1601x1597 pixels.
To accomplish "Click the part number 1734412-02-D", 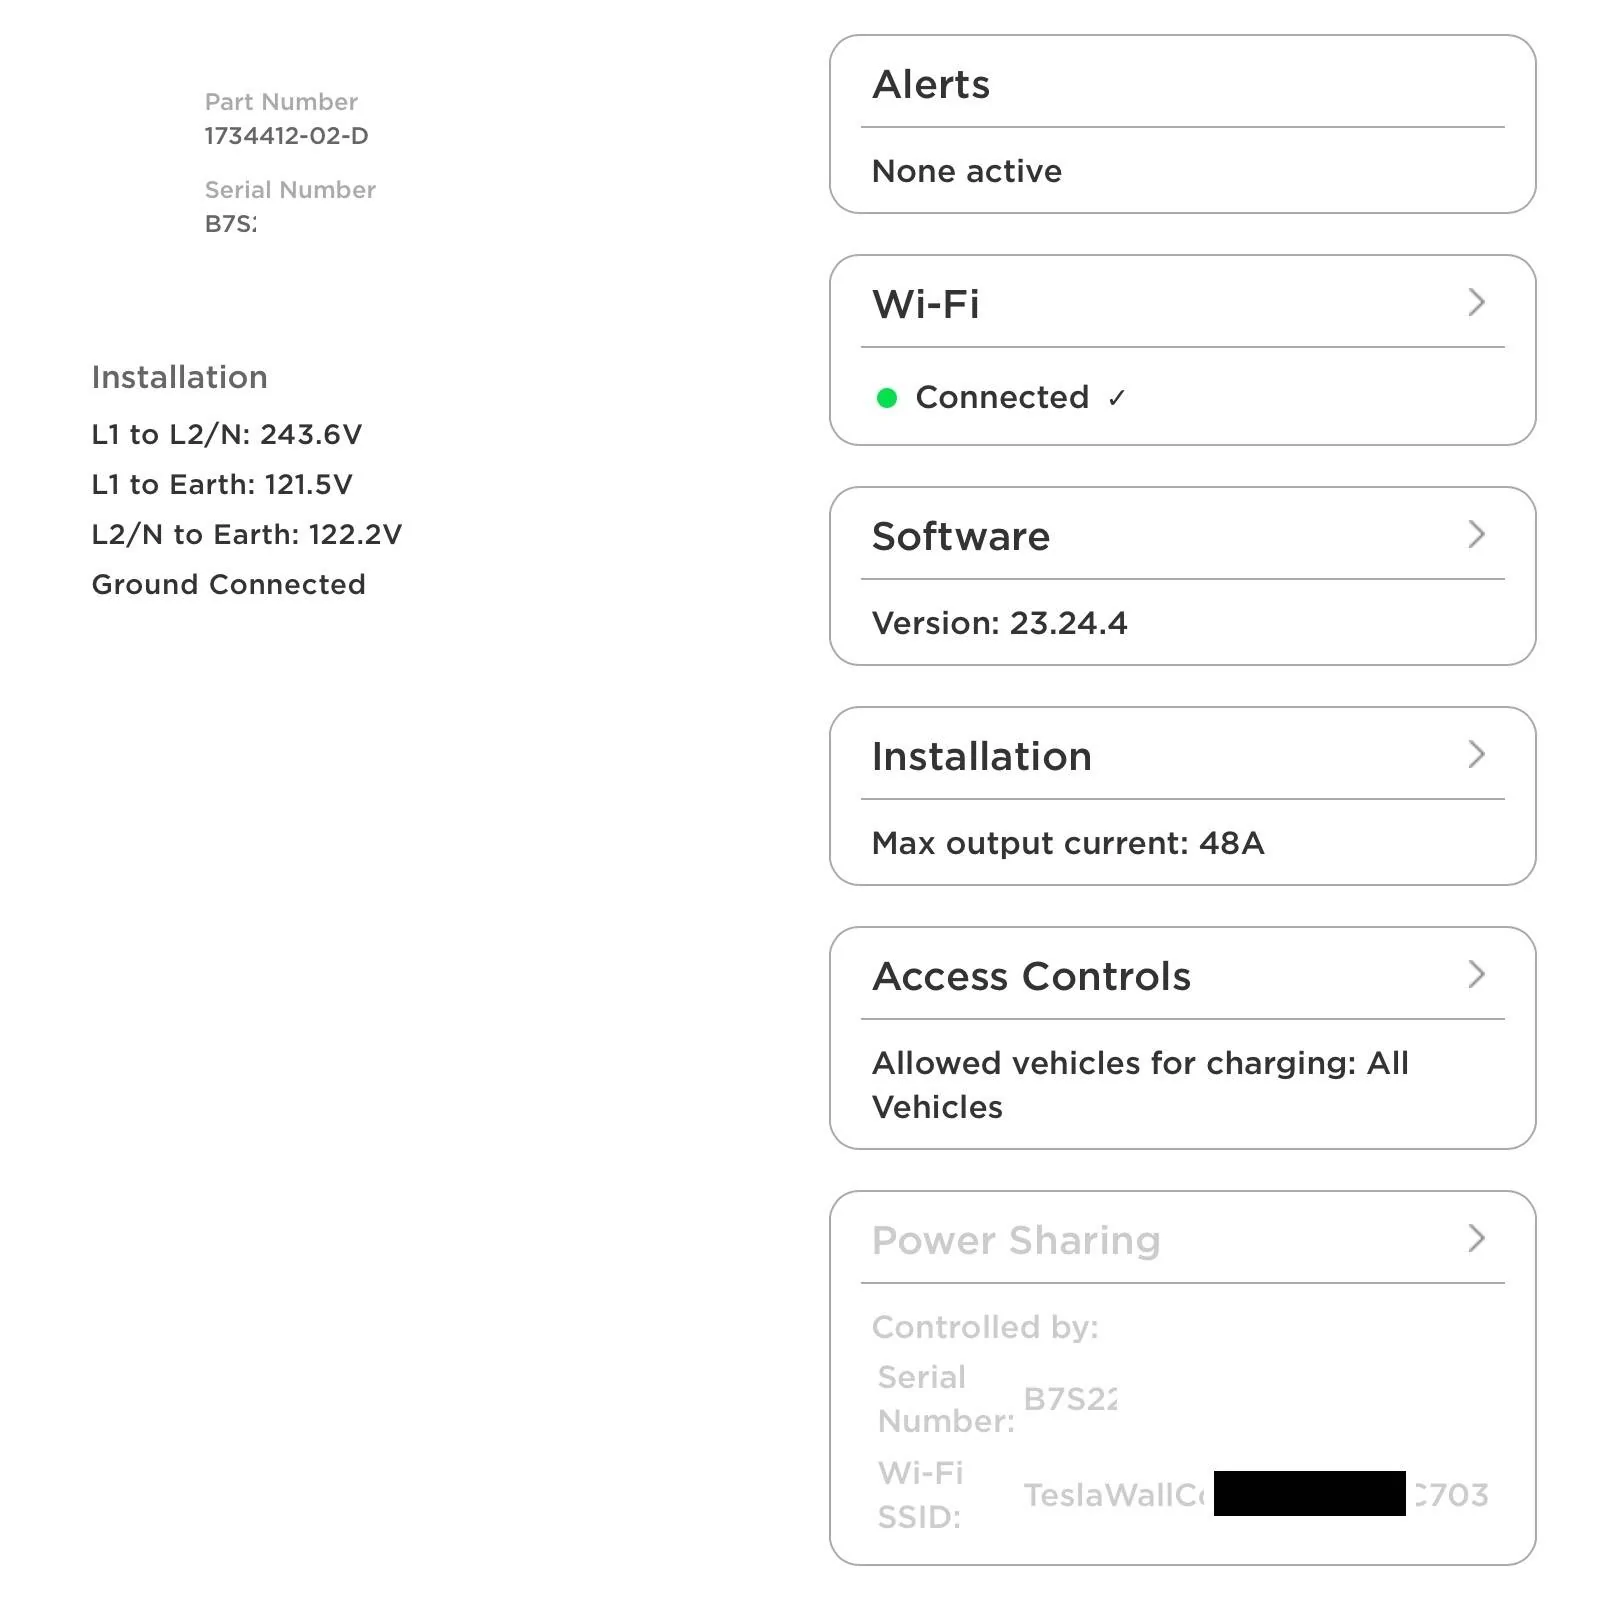I will pyautogui.click(x=286, y=136).
